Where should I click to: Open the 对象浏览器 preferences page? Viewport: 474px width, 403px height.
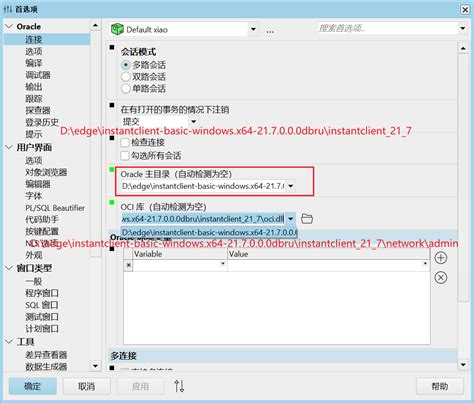coord(46,172)
